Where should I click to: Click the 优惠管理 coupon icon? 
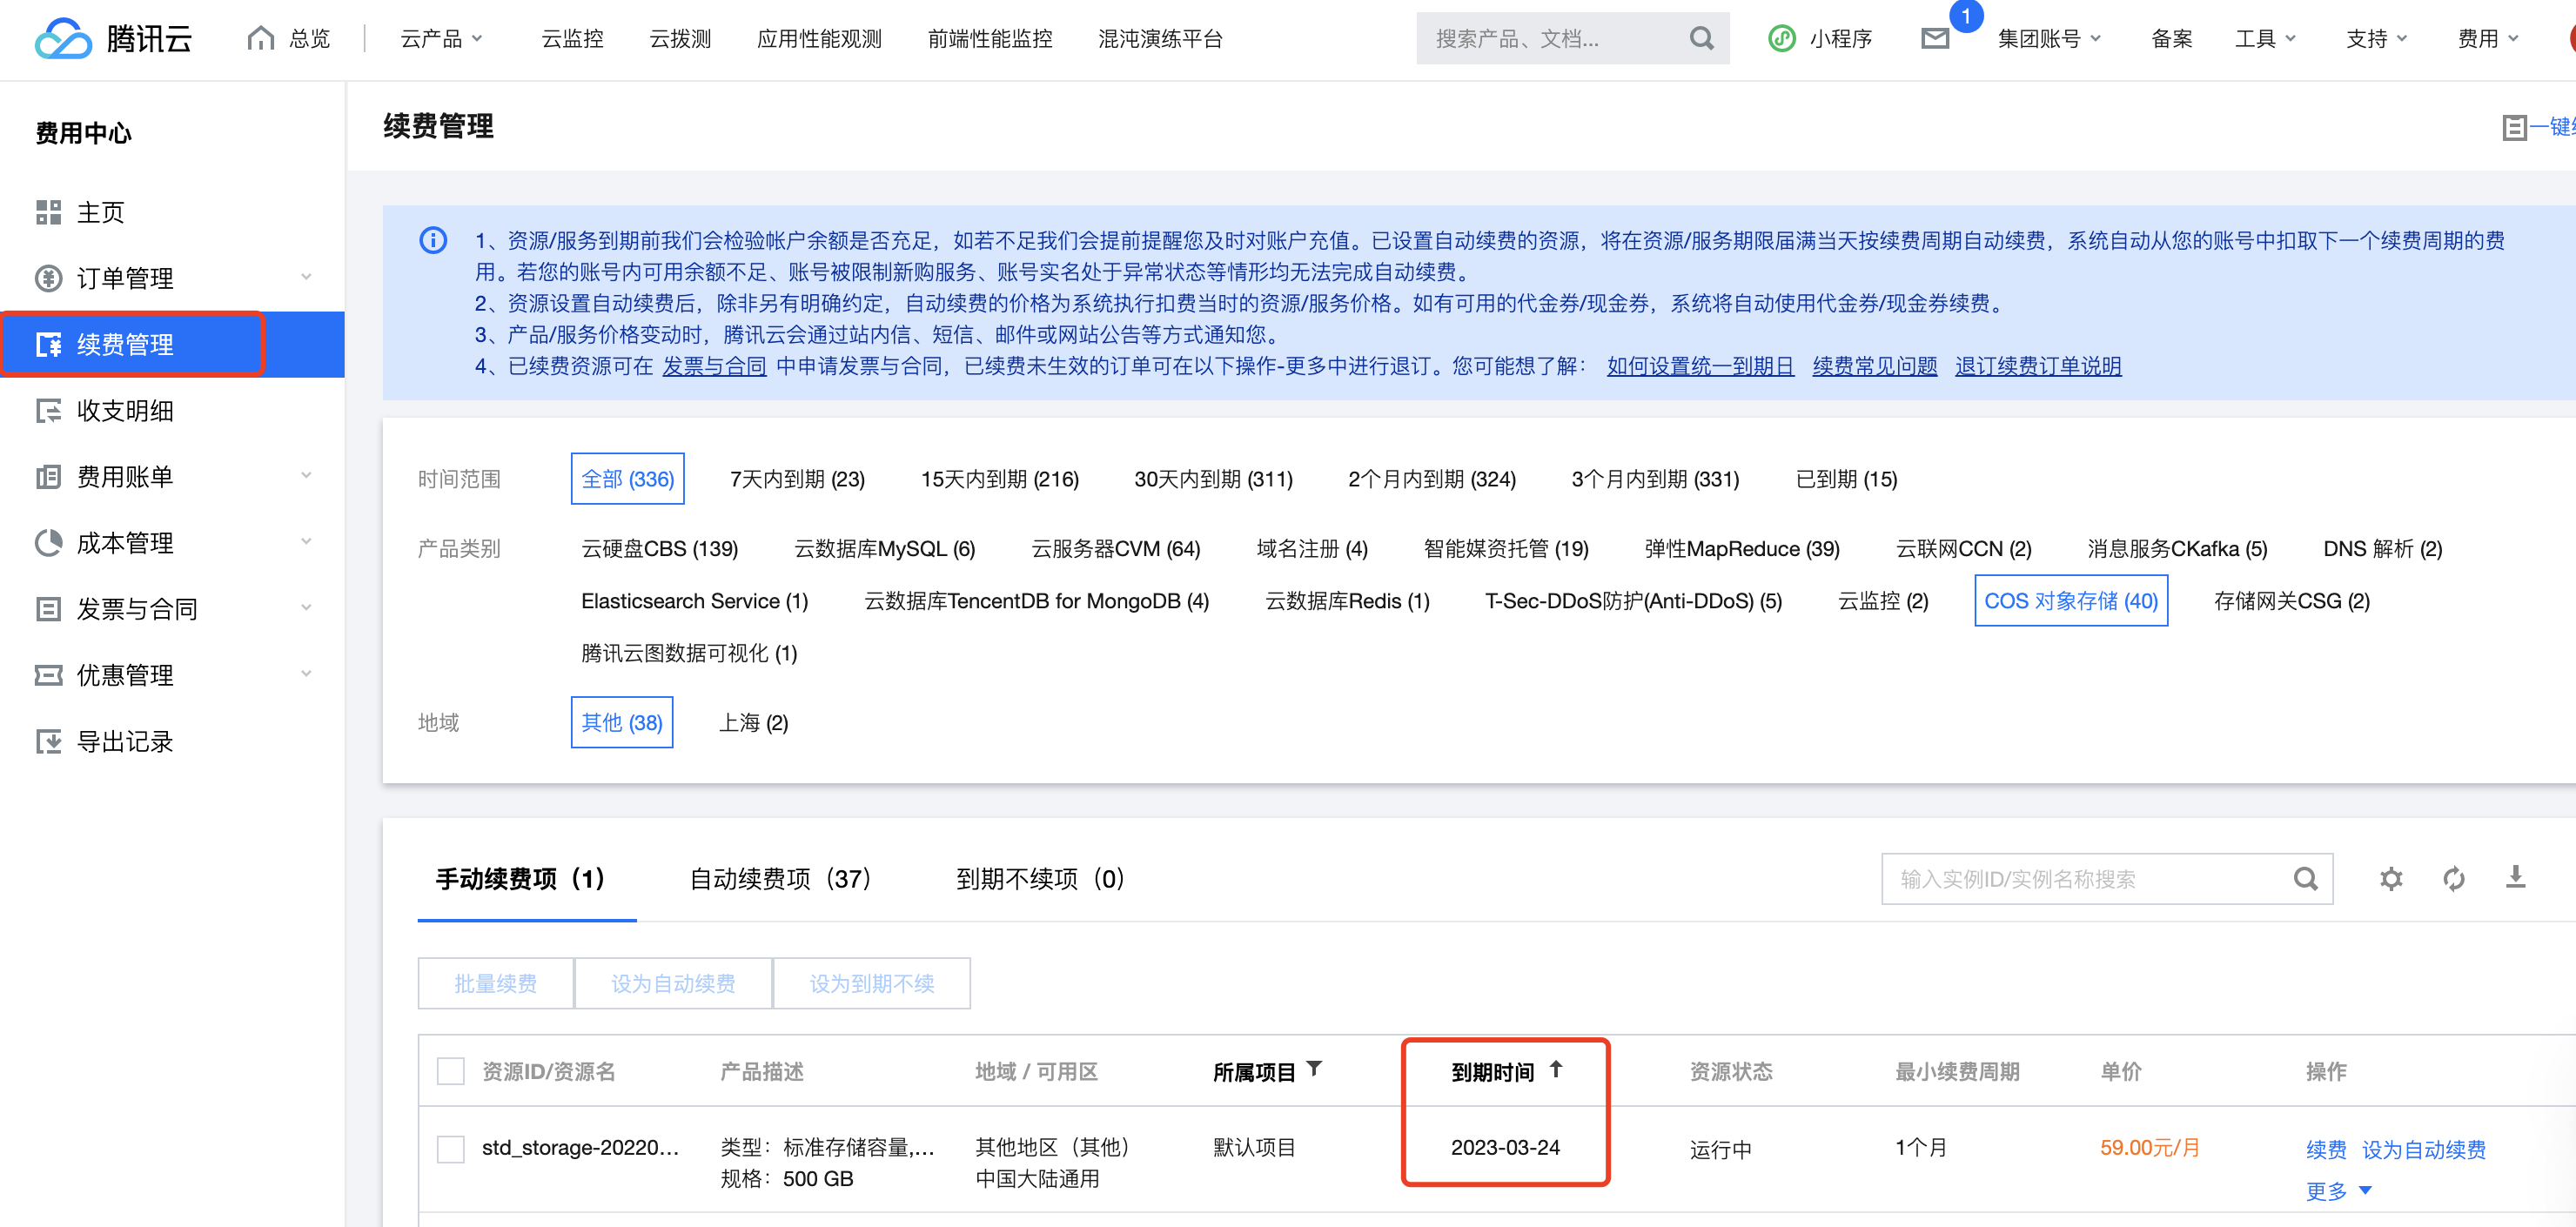coord(48,675)
